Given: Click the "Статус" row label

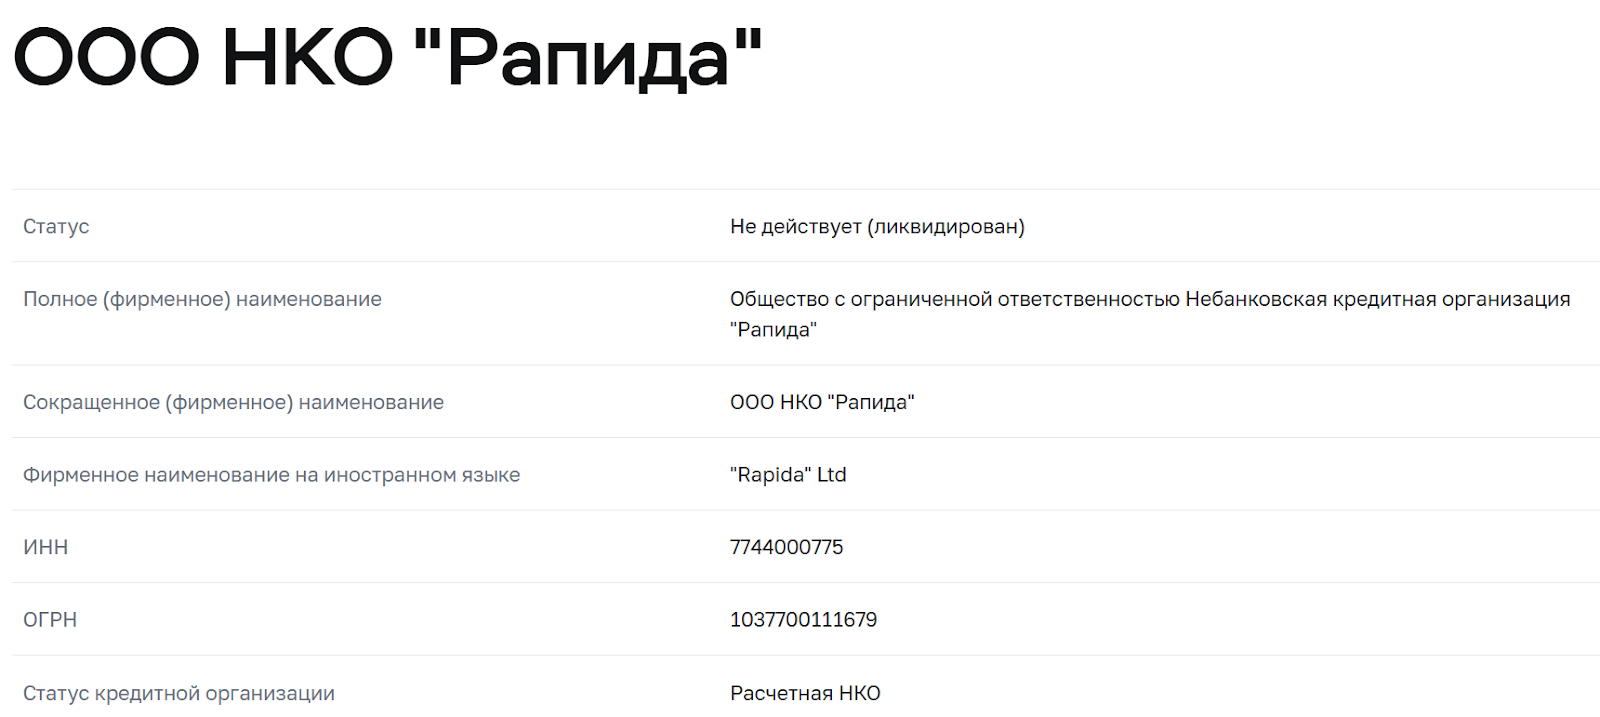Looking at the screenshot, I should (56, 227).
